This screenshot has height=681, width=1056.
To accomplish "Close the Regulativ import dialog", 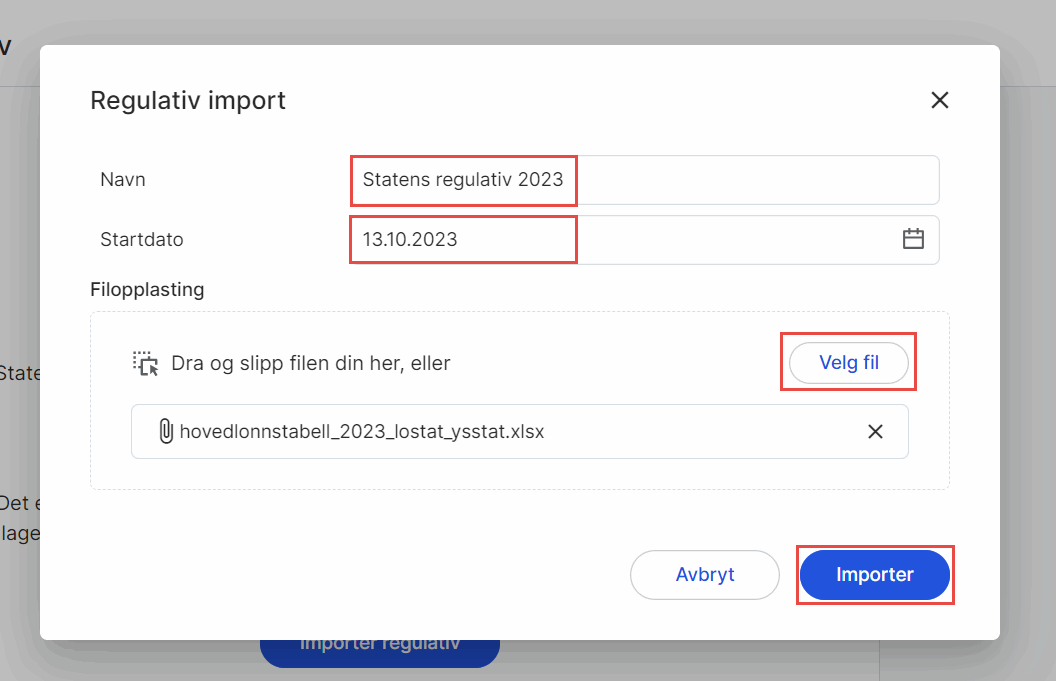I will pos(939,100).
